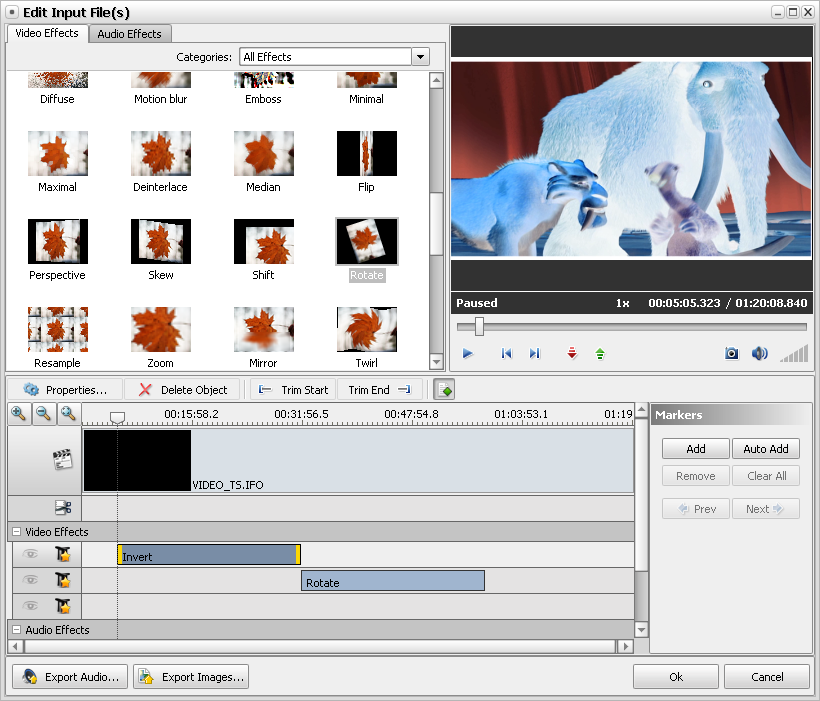Open Properties for selected object
This screenshot has width=820, height=701.
(65, 390)
